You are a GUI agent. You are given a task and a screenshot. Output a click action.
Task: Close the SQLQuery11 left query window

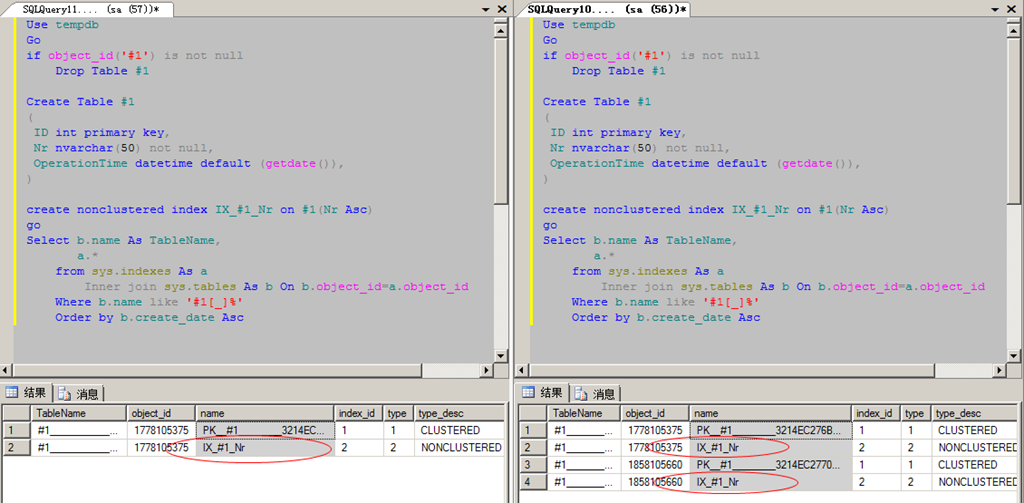point(502,8)
